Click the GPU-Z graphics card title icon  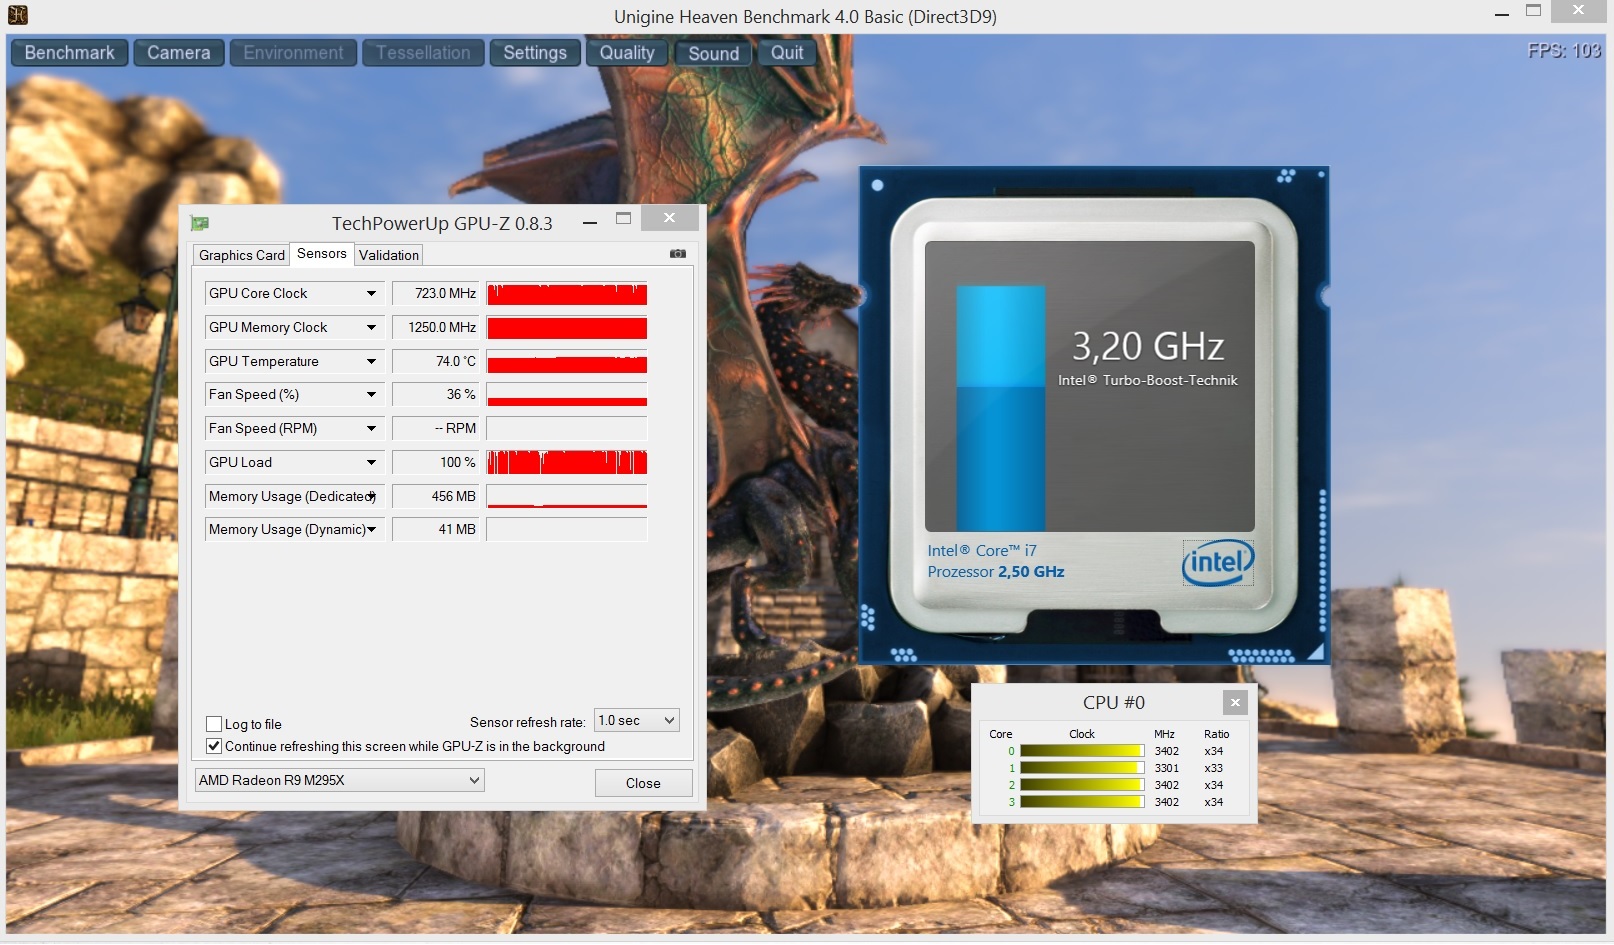pos(200,223)
